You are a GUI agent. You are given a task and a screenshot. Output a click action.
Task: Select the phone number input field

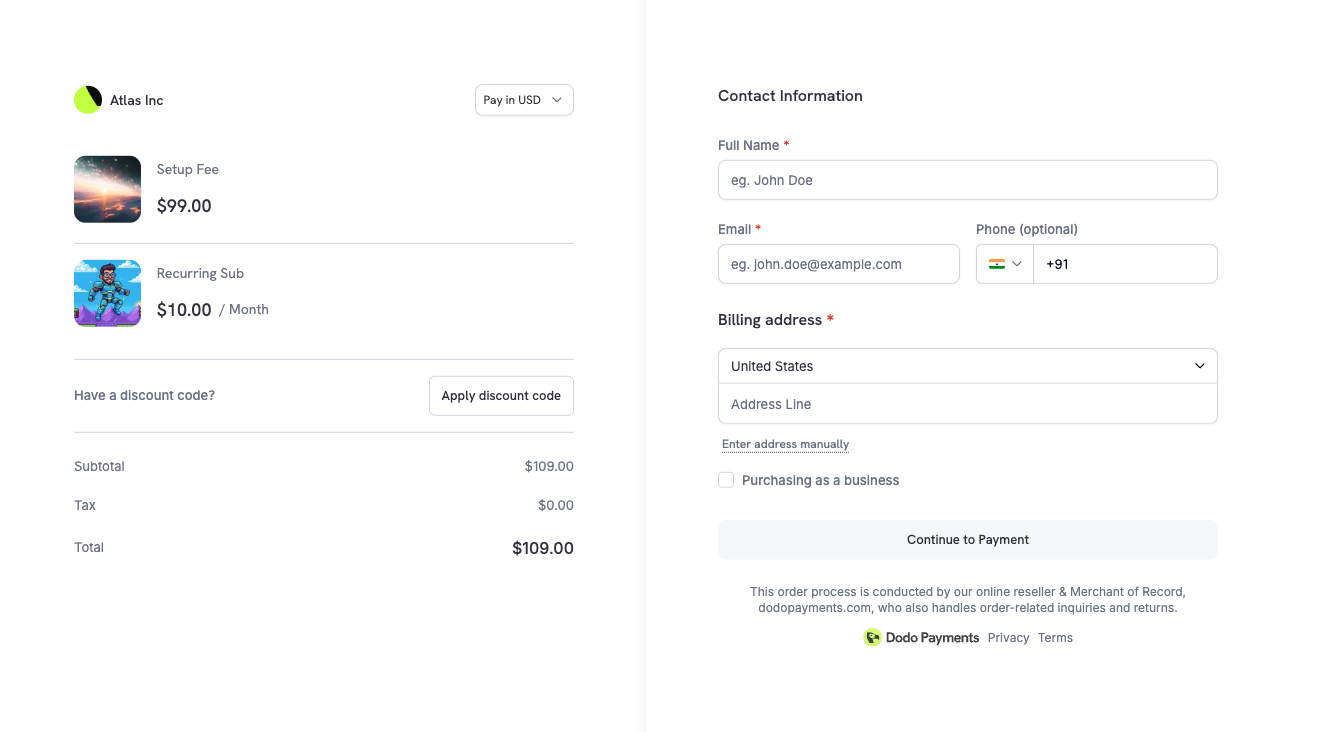pos(1125,264)
